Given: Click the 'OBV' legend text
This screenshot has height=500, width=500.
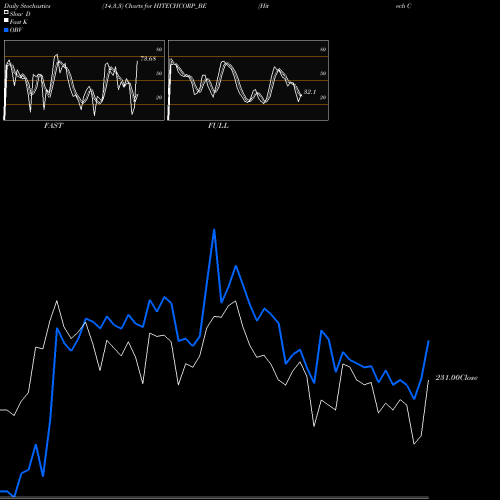Looking at the screenshot, I should 16,30.
